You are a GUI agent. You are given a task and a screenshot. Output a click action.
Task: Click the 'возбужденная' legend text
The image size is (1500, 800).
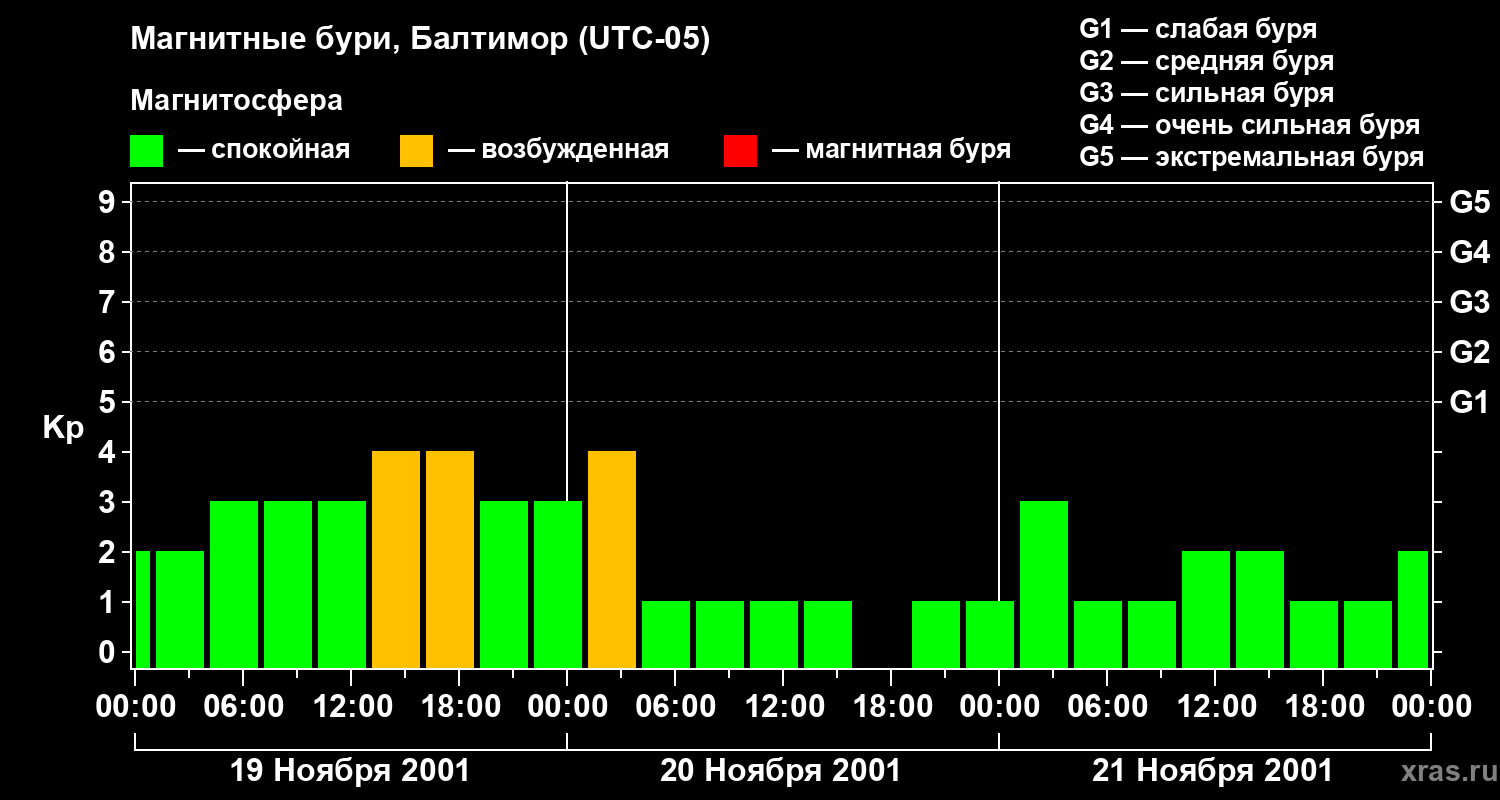coord(575,150)
